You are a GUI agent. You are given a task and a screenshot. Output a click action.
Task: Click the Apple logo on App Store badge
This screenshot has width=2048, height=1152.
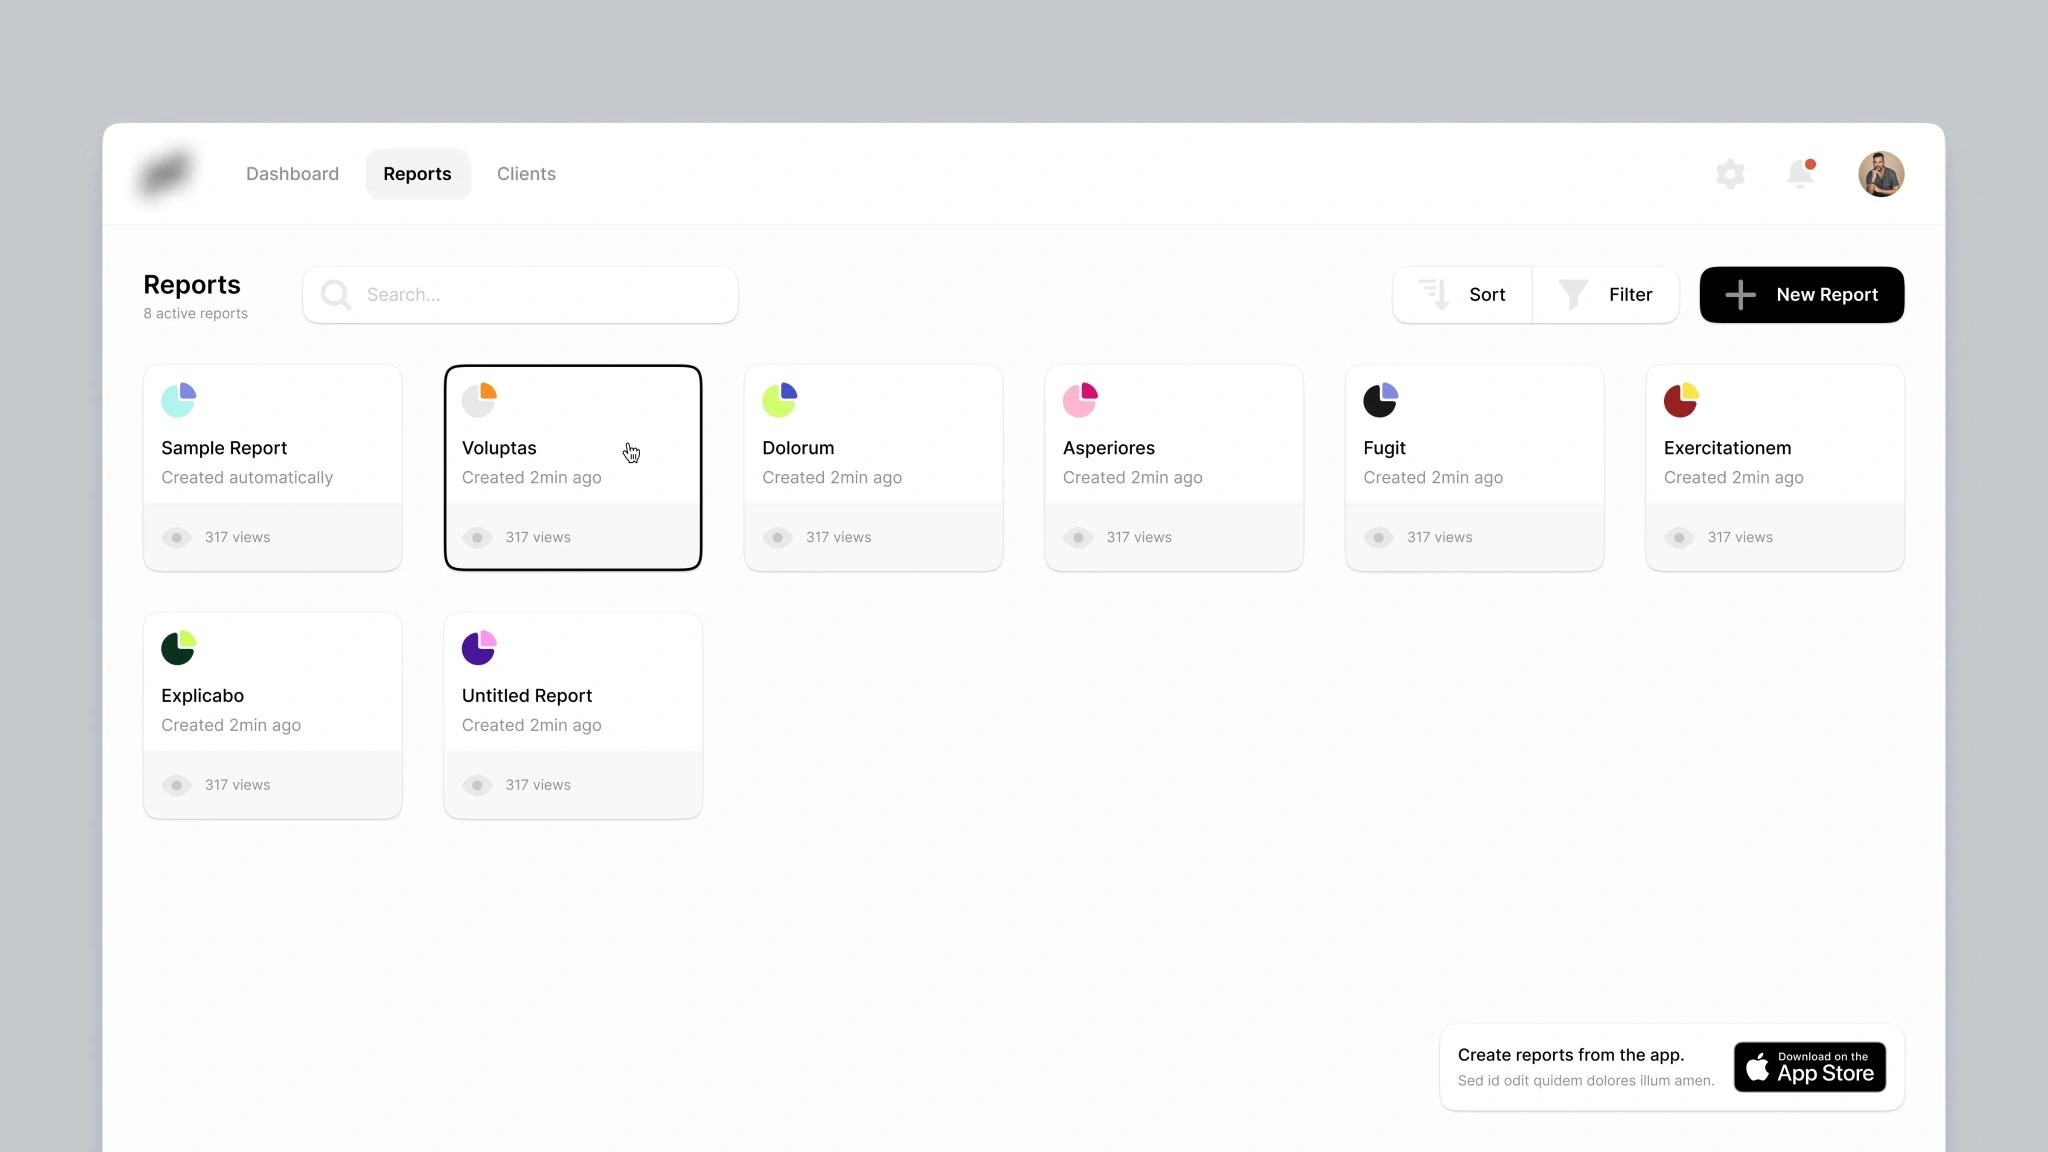1757,1067
